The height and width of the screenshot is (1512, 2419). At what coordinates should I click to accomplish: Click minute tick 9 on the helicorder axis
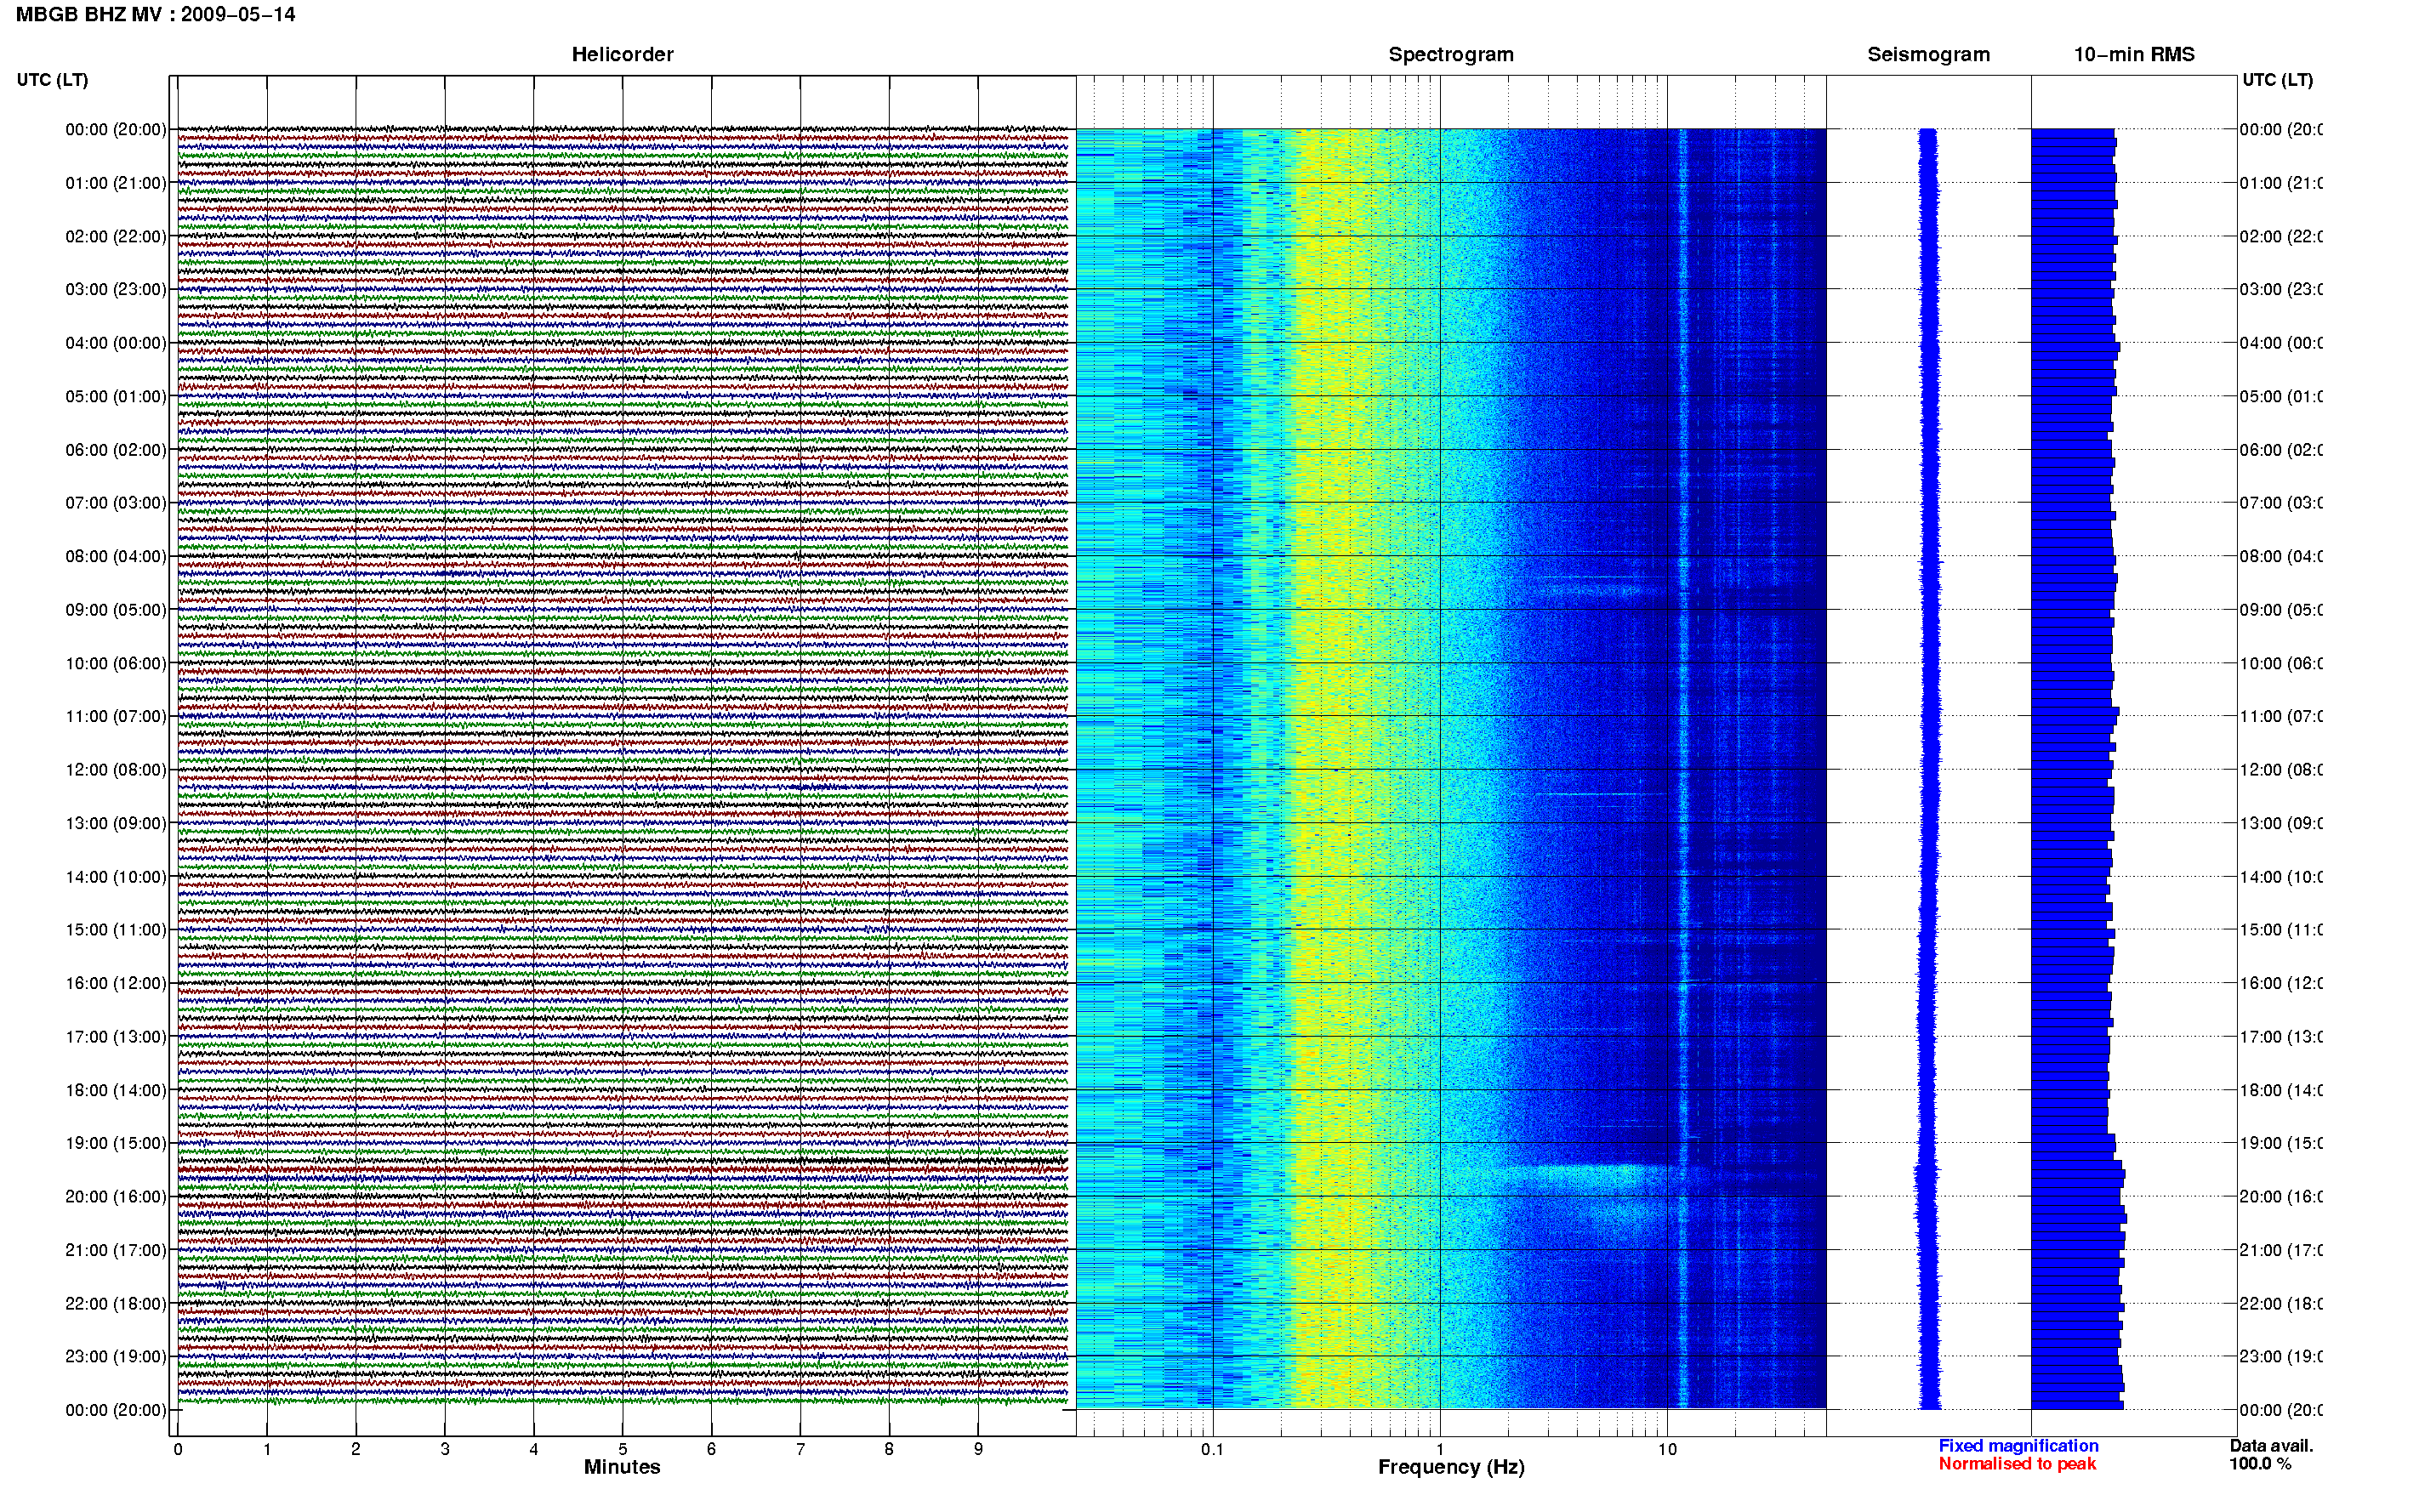click(x=978, y=1449)
